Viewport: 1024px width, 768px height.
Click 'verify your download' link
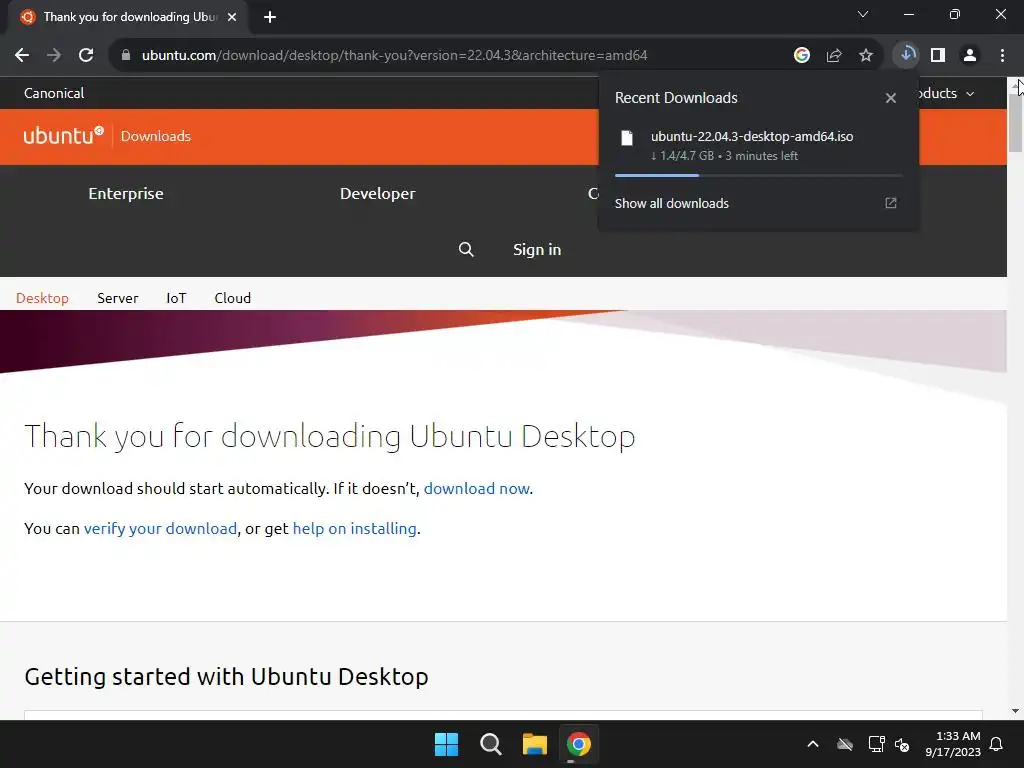(x=160, y=528)
